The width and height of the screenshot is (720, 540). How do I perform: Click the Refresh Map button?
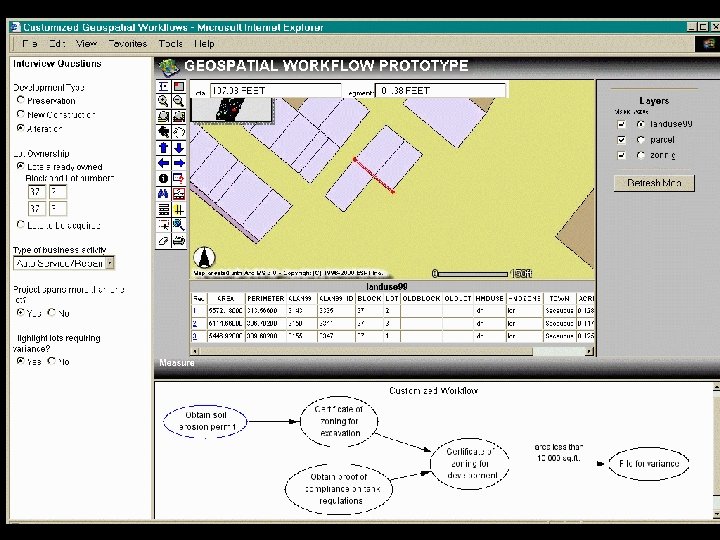click(x=654, y=183)
